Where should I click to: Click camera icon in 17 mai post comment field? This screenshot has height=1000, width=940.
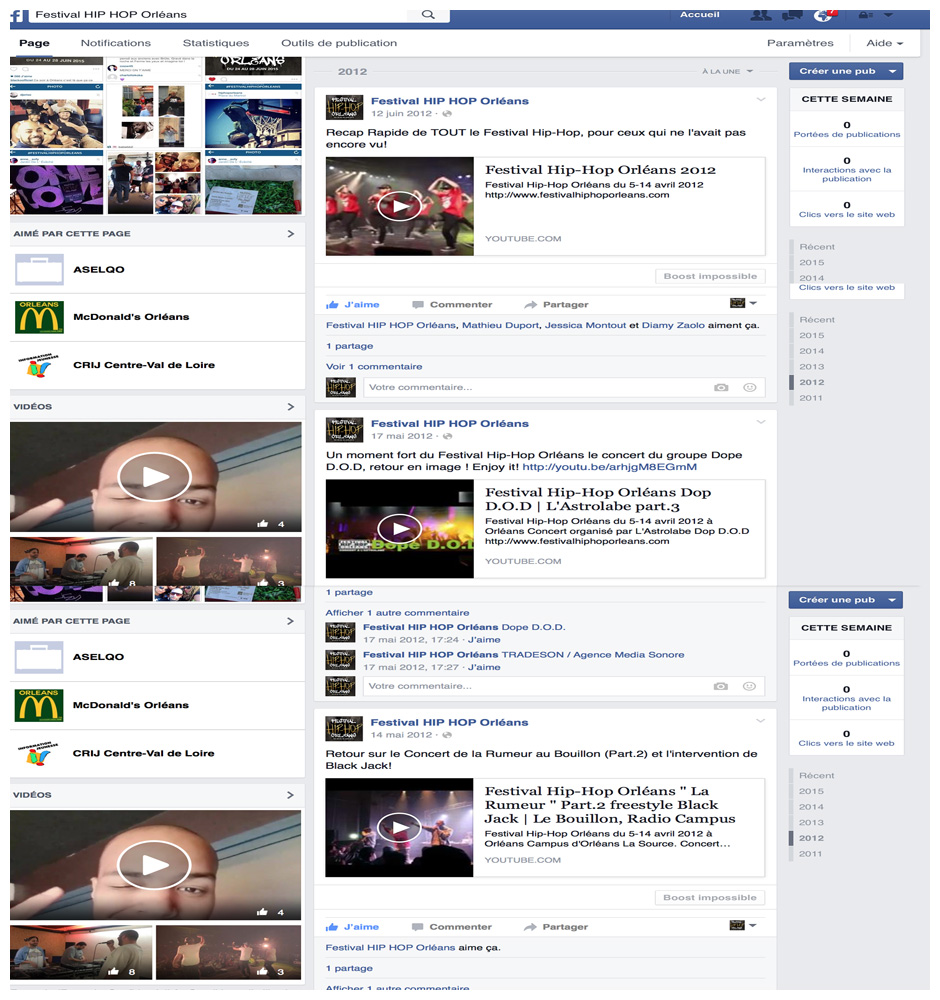[721, 687]
